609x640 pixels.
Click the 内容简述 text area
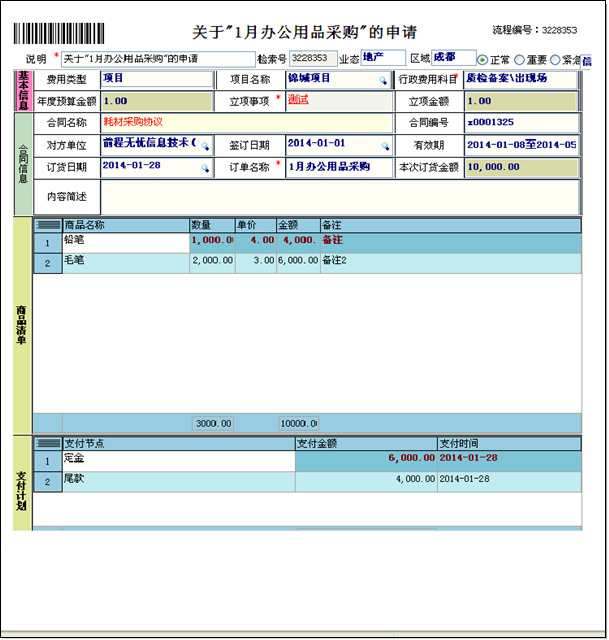point(340,197)
